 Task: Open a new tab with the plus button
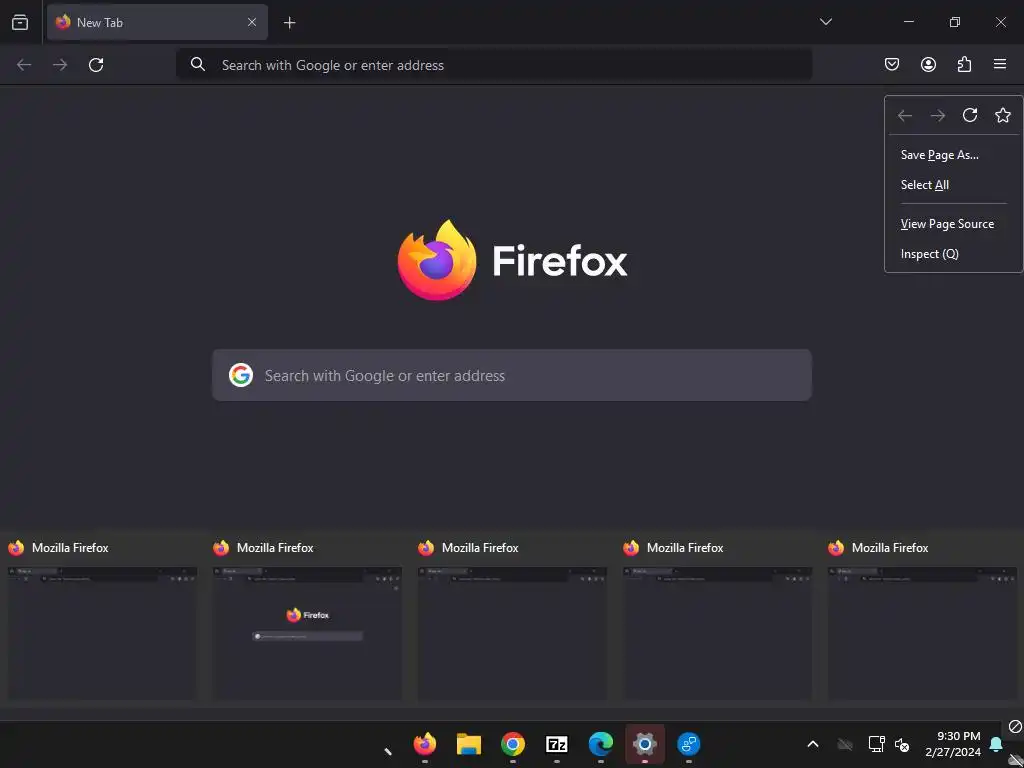289,23
